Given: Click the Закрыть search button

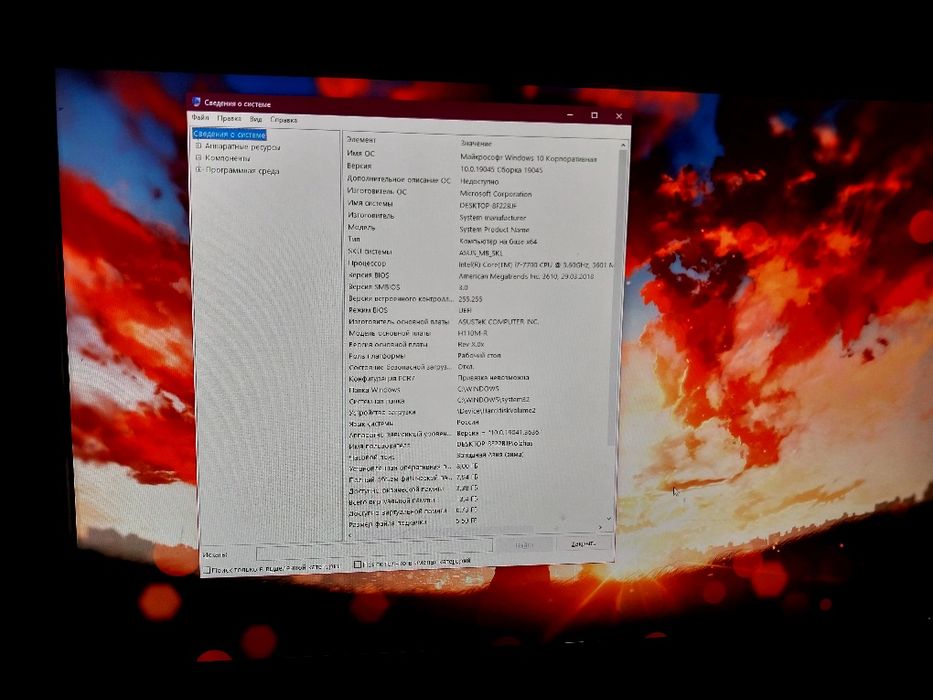Looking at the screenshot, I should pos(583,543).
